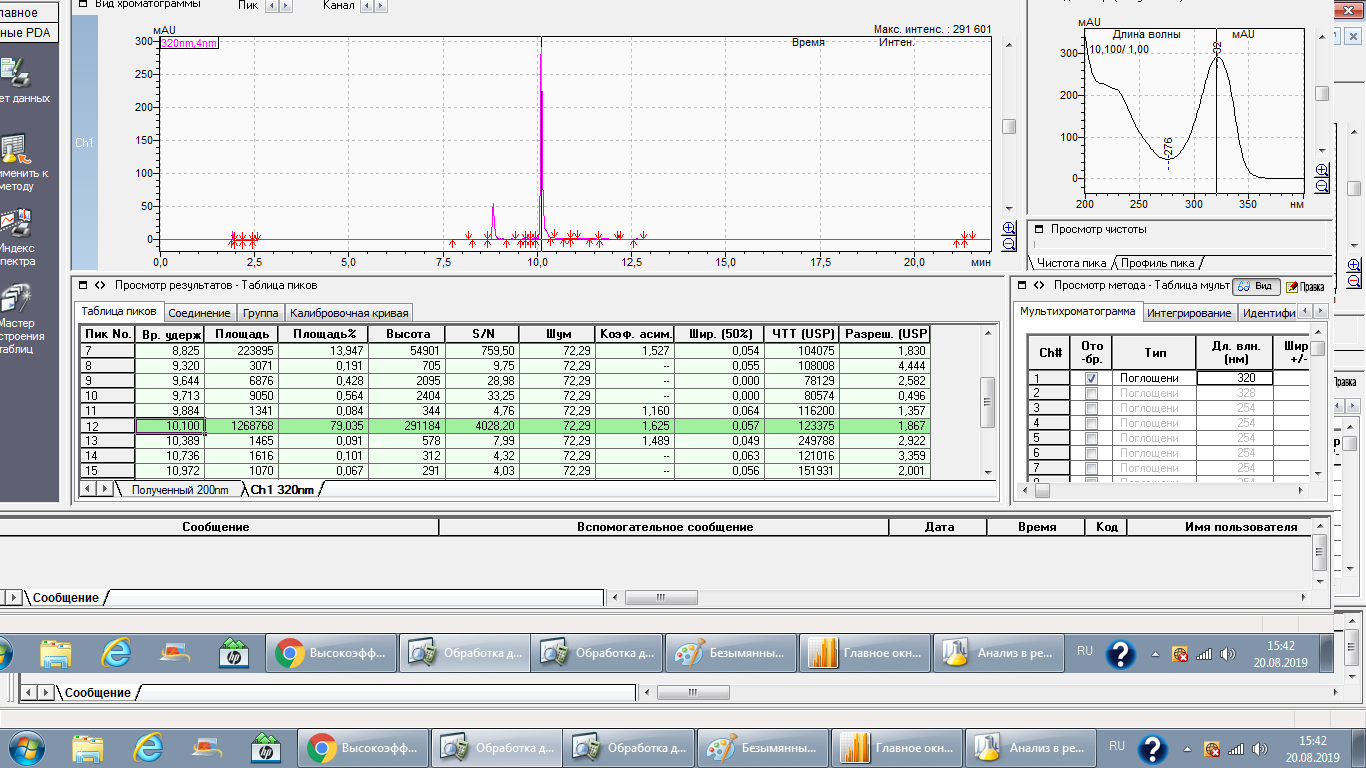This screenshot has height=768, width=1366.
Task: Launch the table build wizard icon
Action: [x=14, y=300]
